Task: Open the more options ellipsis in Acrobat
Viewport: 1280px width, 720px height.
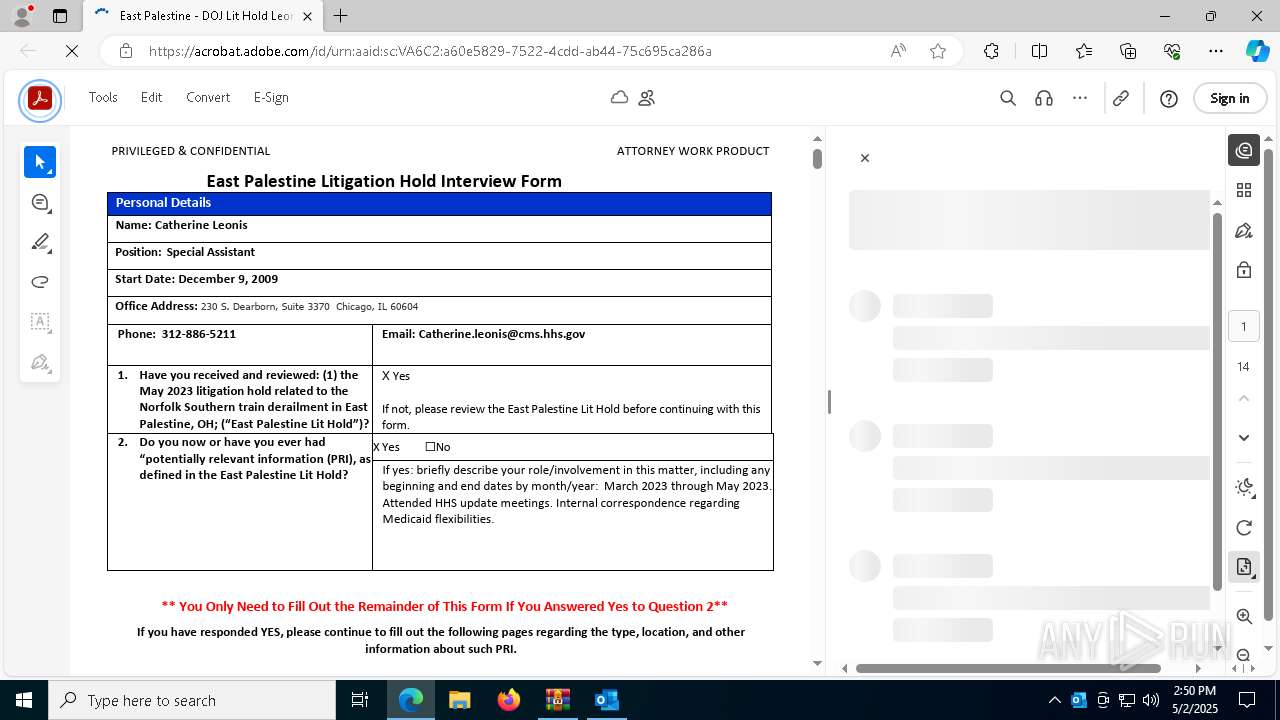Action: [x=1080, y=98]
